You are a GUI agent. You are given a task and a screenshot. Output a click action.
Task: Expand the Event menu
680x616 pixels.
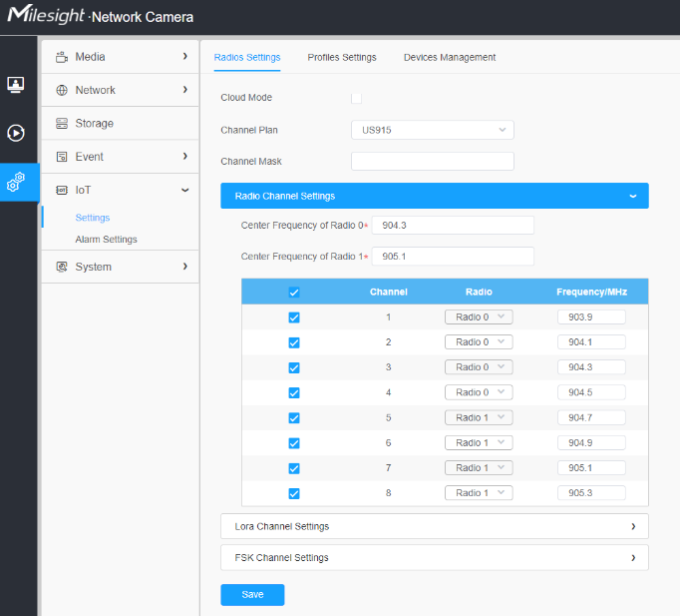click(120, 157)
